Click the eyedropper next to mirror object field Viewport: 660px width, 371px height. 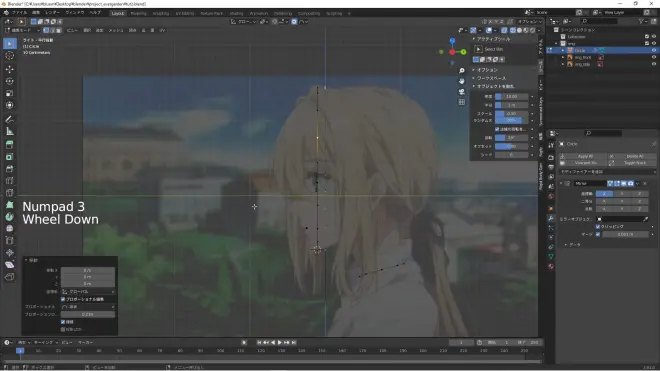pyautogui.click(x=646, y=219)
